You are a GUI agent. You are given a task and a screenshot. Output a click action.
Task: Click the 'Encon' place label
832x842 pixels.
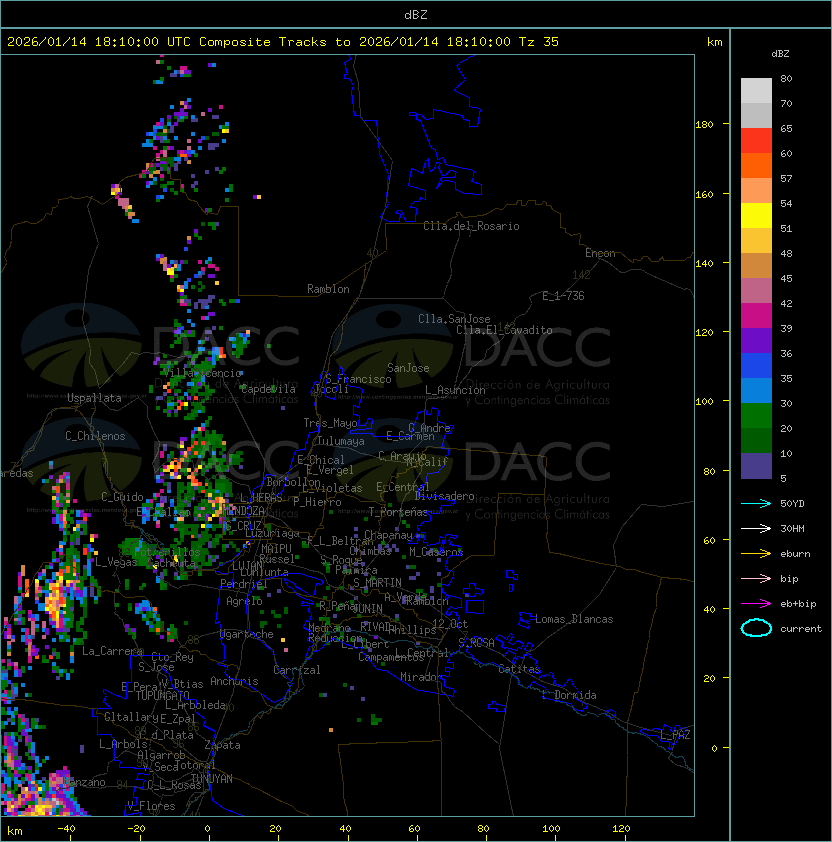(x=600, y=253)
